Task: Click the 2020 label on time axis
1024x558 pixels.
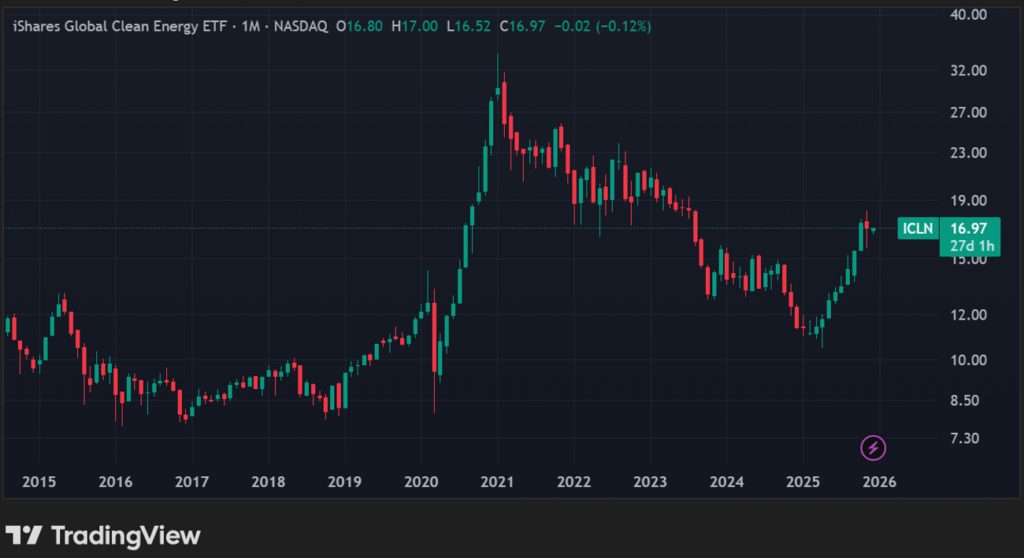Action: pos(421,482)
